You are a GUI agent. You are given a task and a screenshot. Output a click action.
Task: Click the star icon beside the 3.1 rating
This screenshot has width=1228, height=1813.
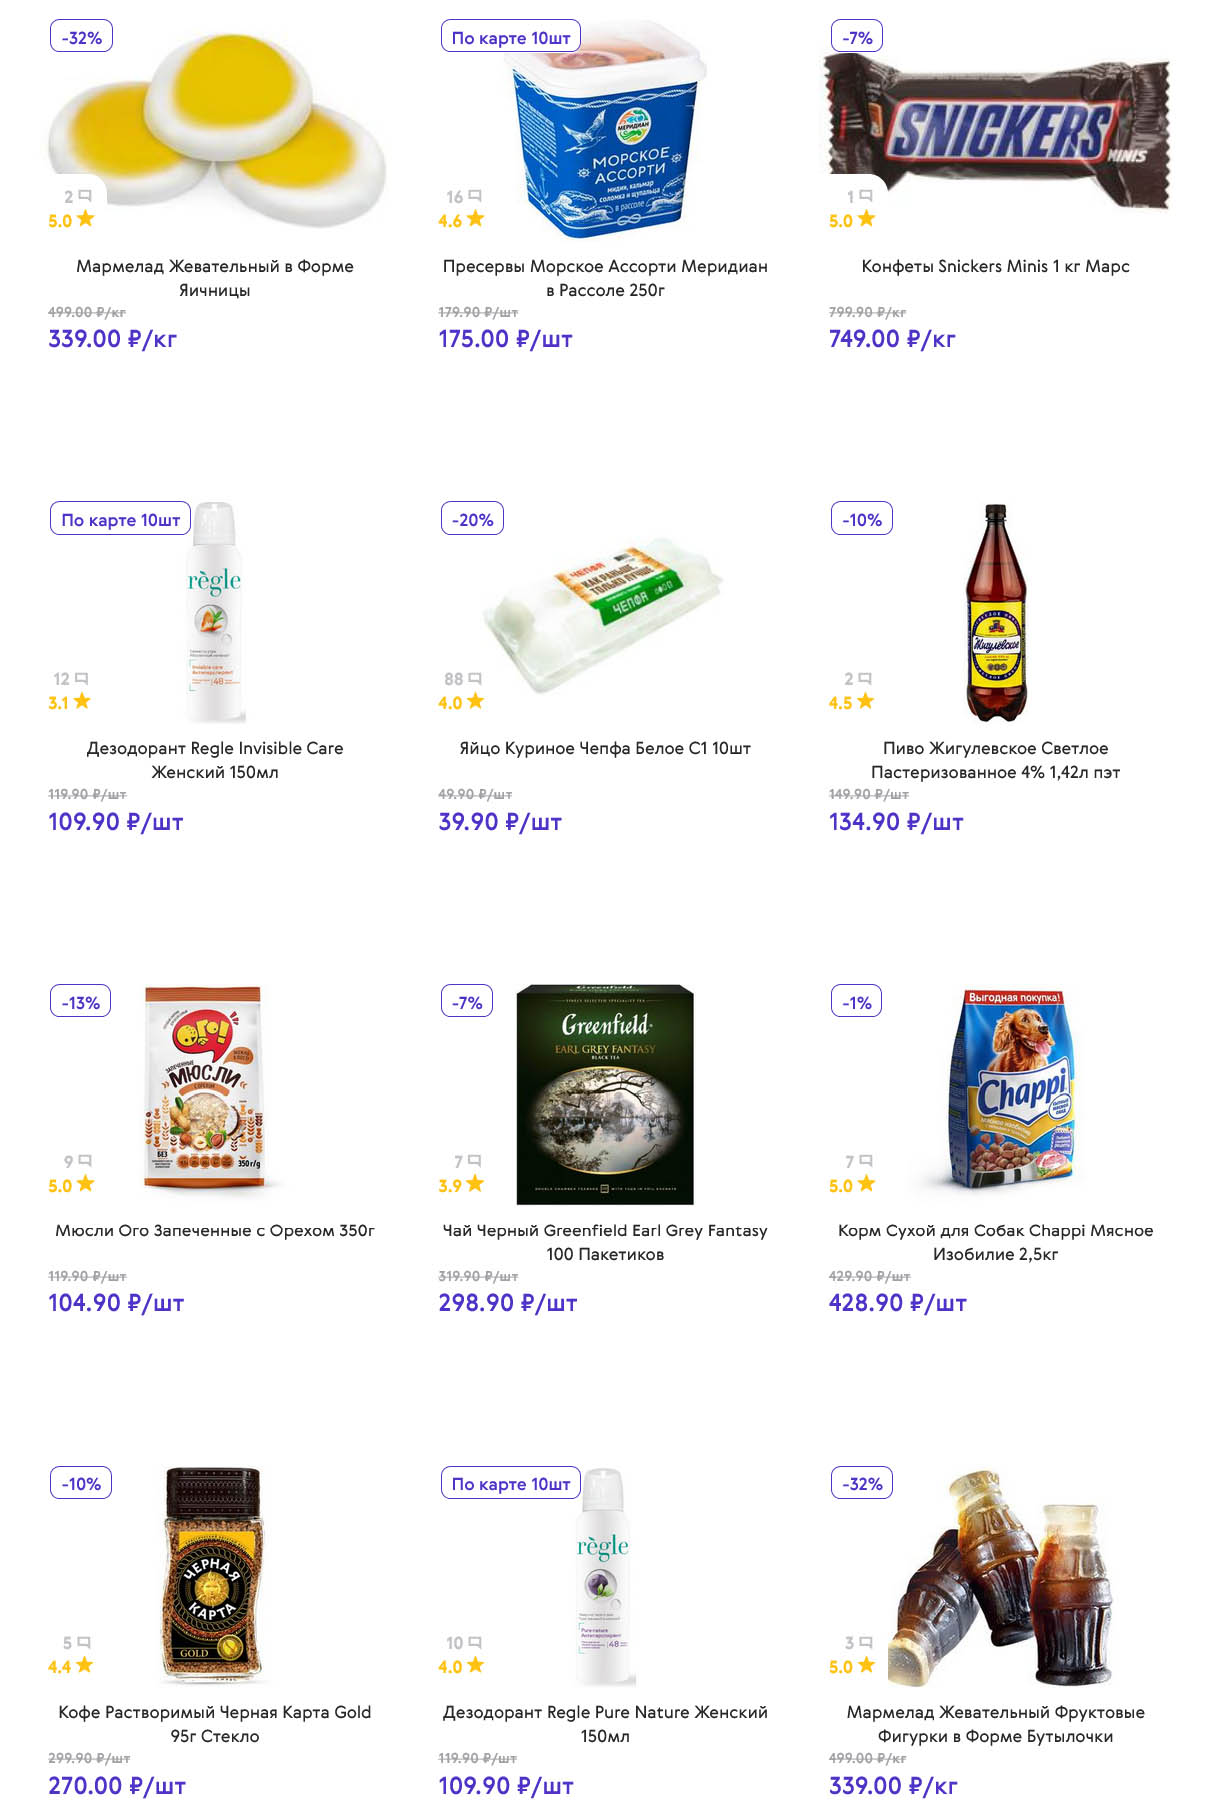(x=82, y=701)
